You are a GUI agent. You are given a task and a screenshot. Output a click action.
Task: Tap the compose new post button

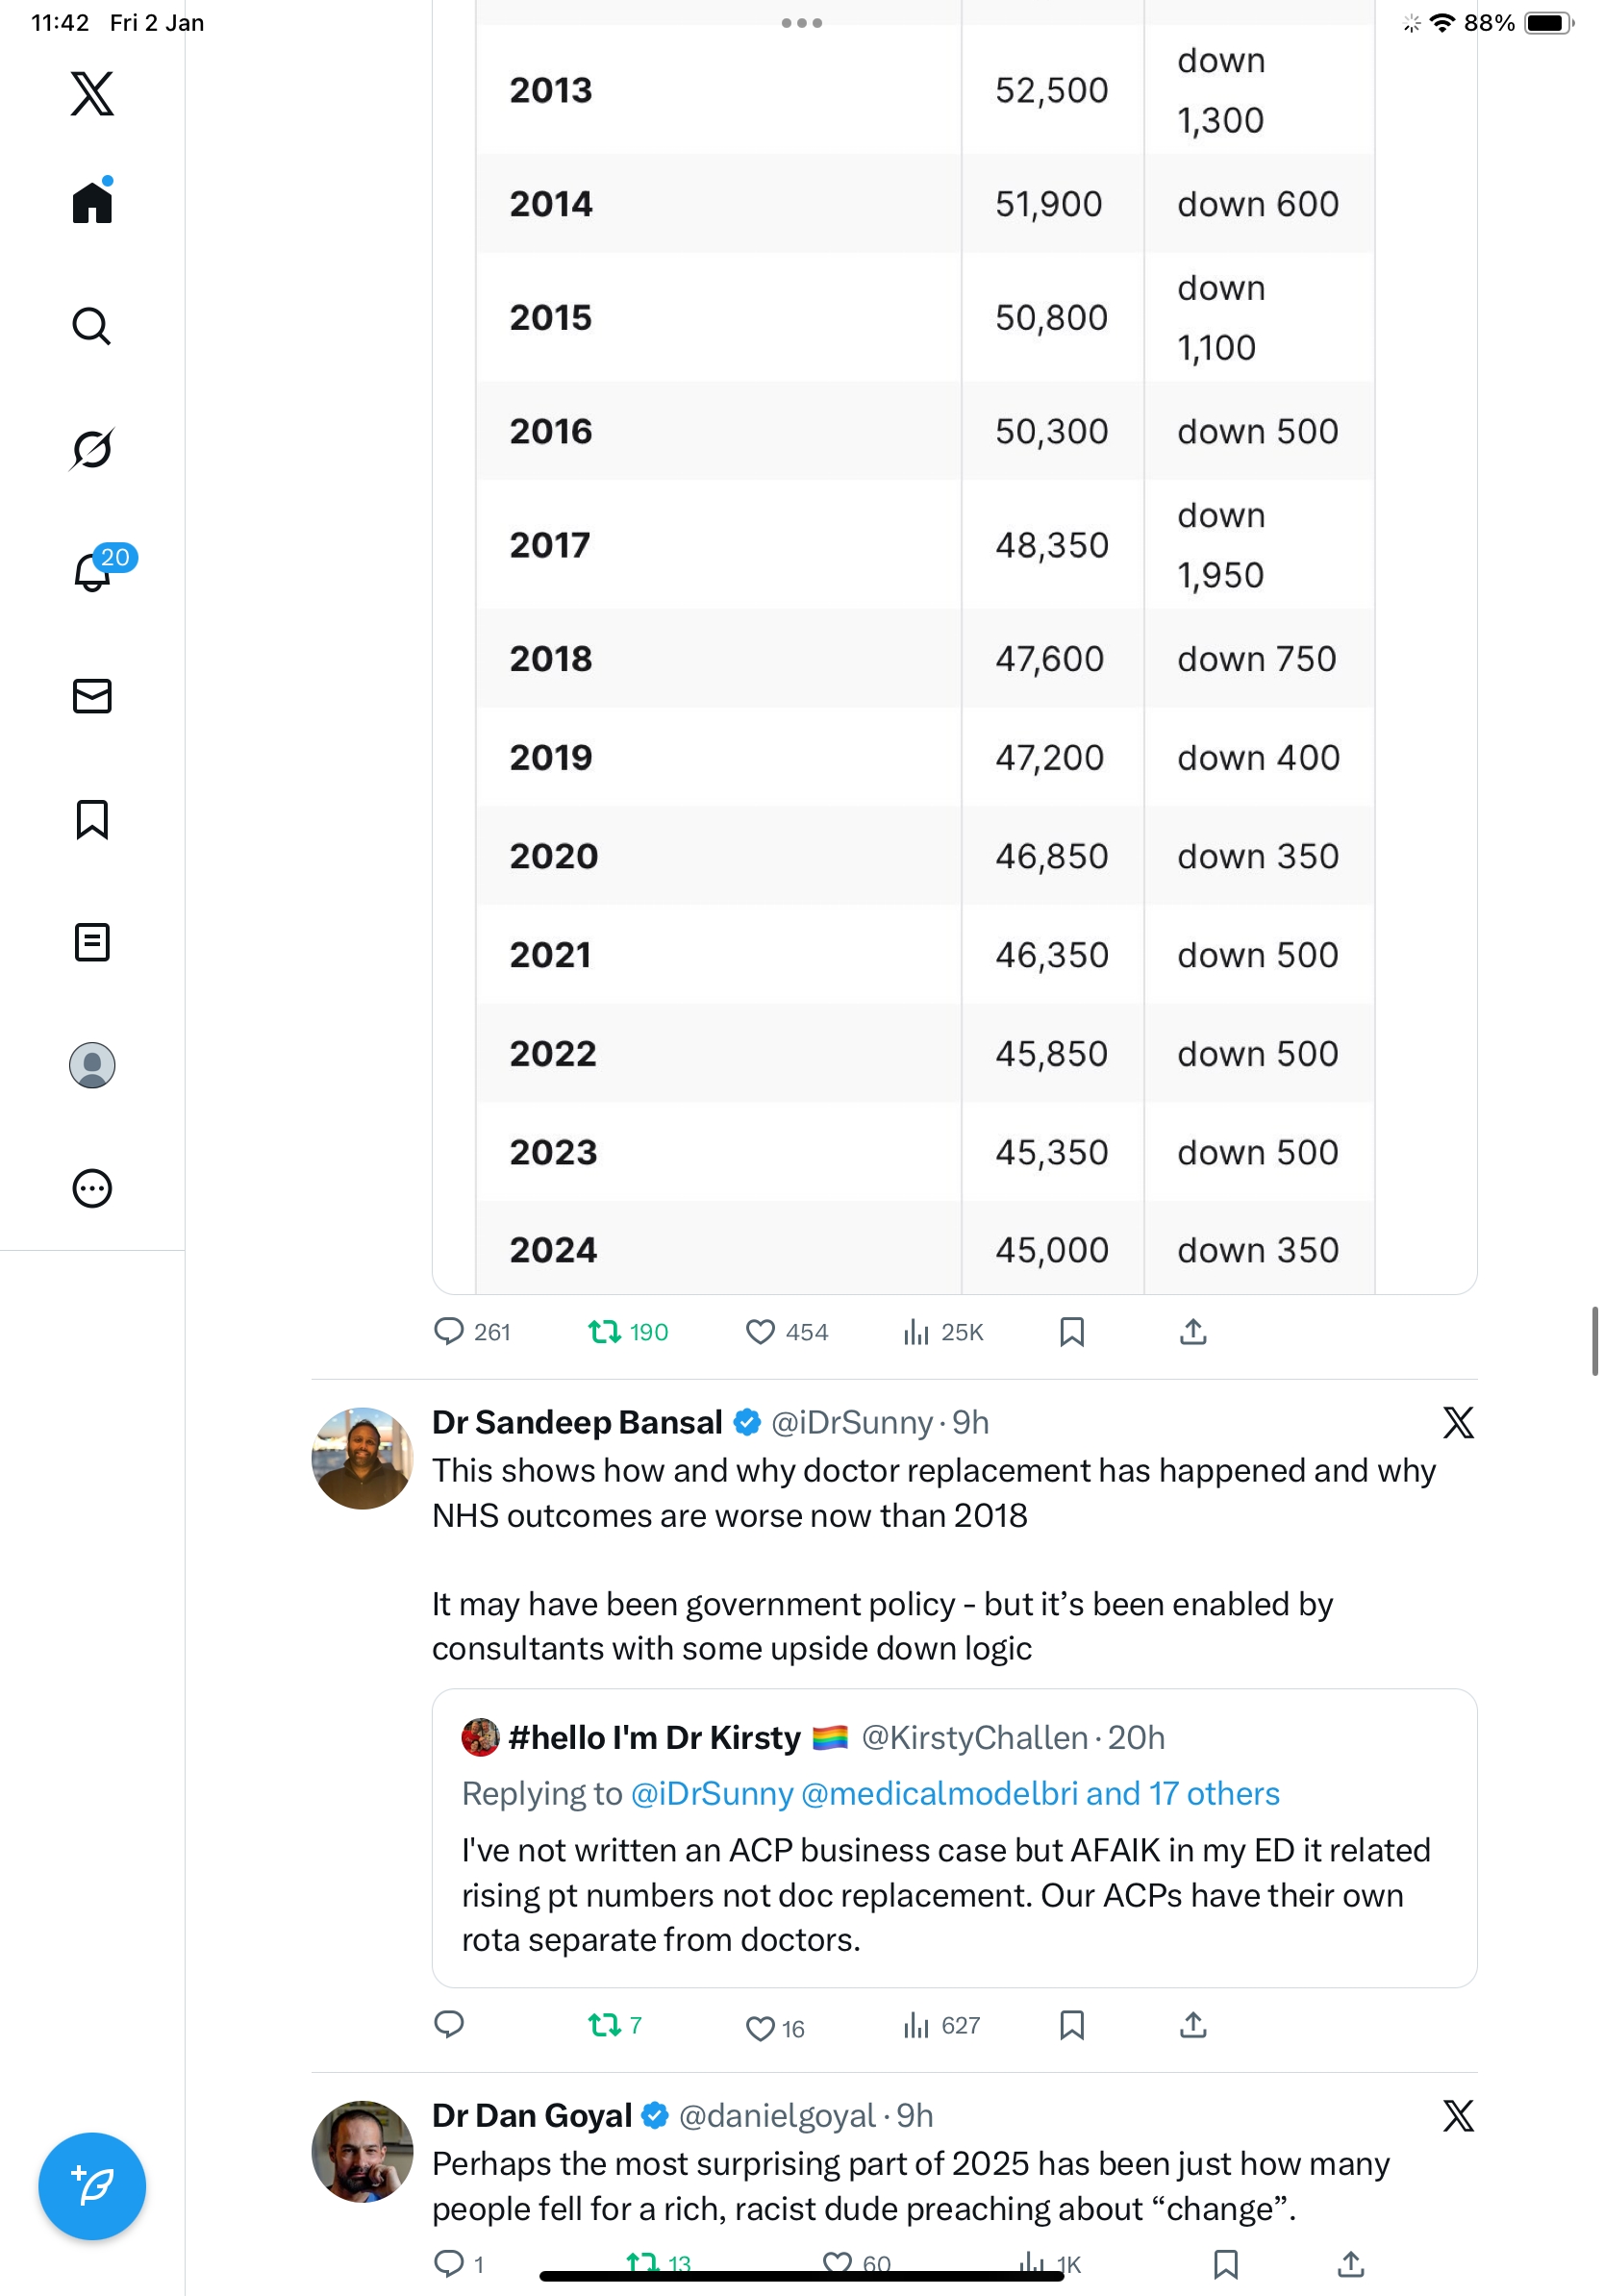click(x=92, y=2186)
